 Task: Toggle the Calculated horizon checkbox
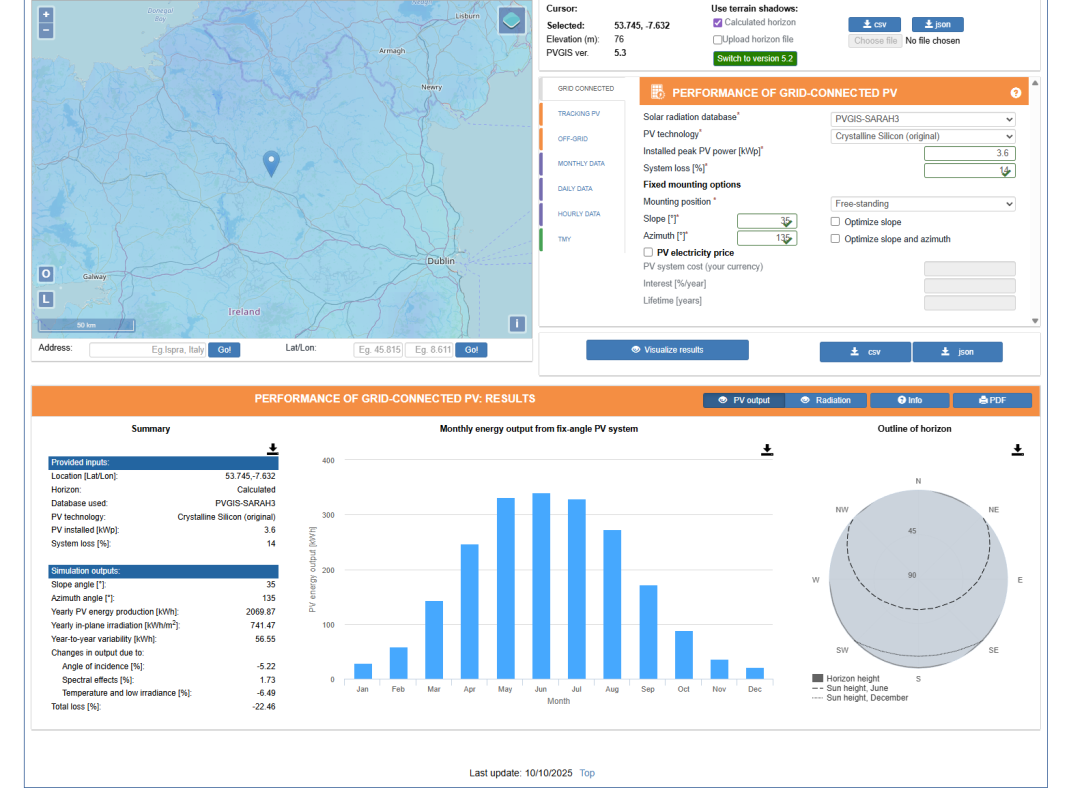pos(718,23)
